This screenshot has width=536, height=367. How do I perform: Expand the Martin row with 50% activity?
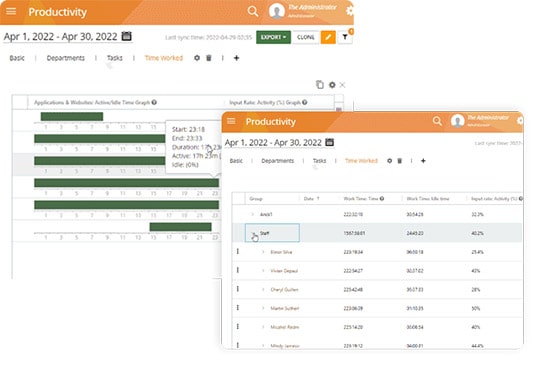click(263, 308)
